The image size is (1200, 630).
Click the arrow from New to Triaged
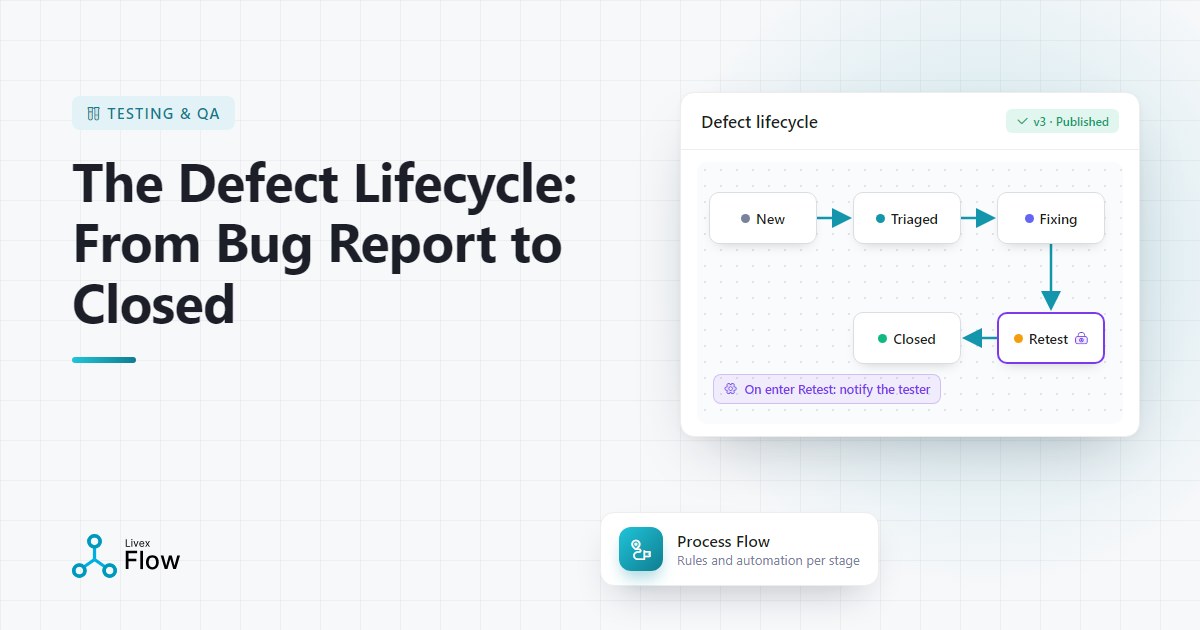[834, 218]
